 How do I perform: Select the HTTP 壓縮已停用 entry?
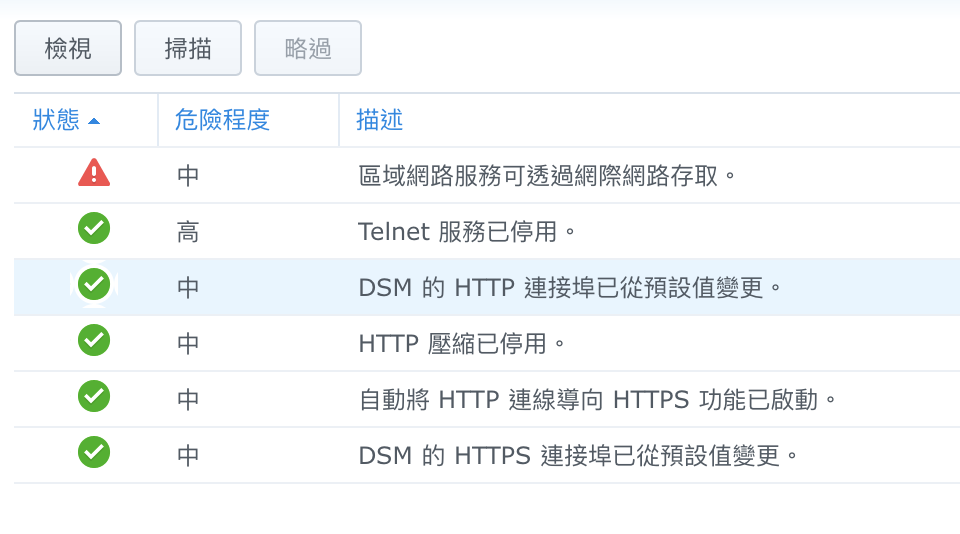[462, 344]
